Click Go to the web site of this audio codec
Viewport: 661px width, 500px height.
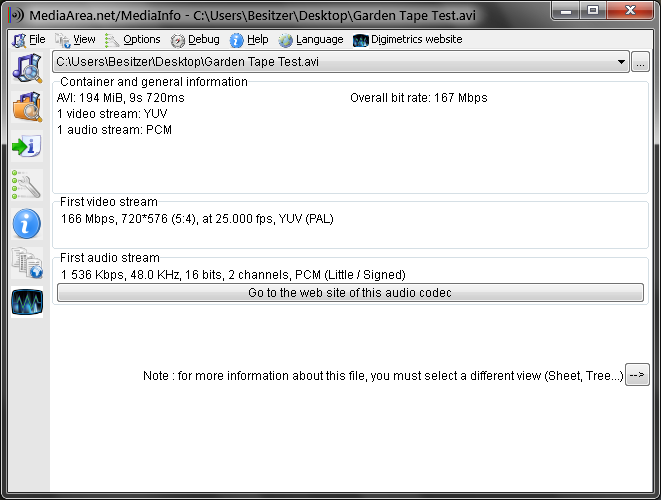click(x=350, y=293)
